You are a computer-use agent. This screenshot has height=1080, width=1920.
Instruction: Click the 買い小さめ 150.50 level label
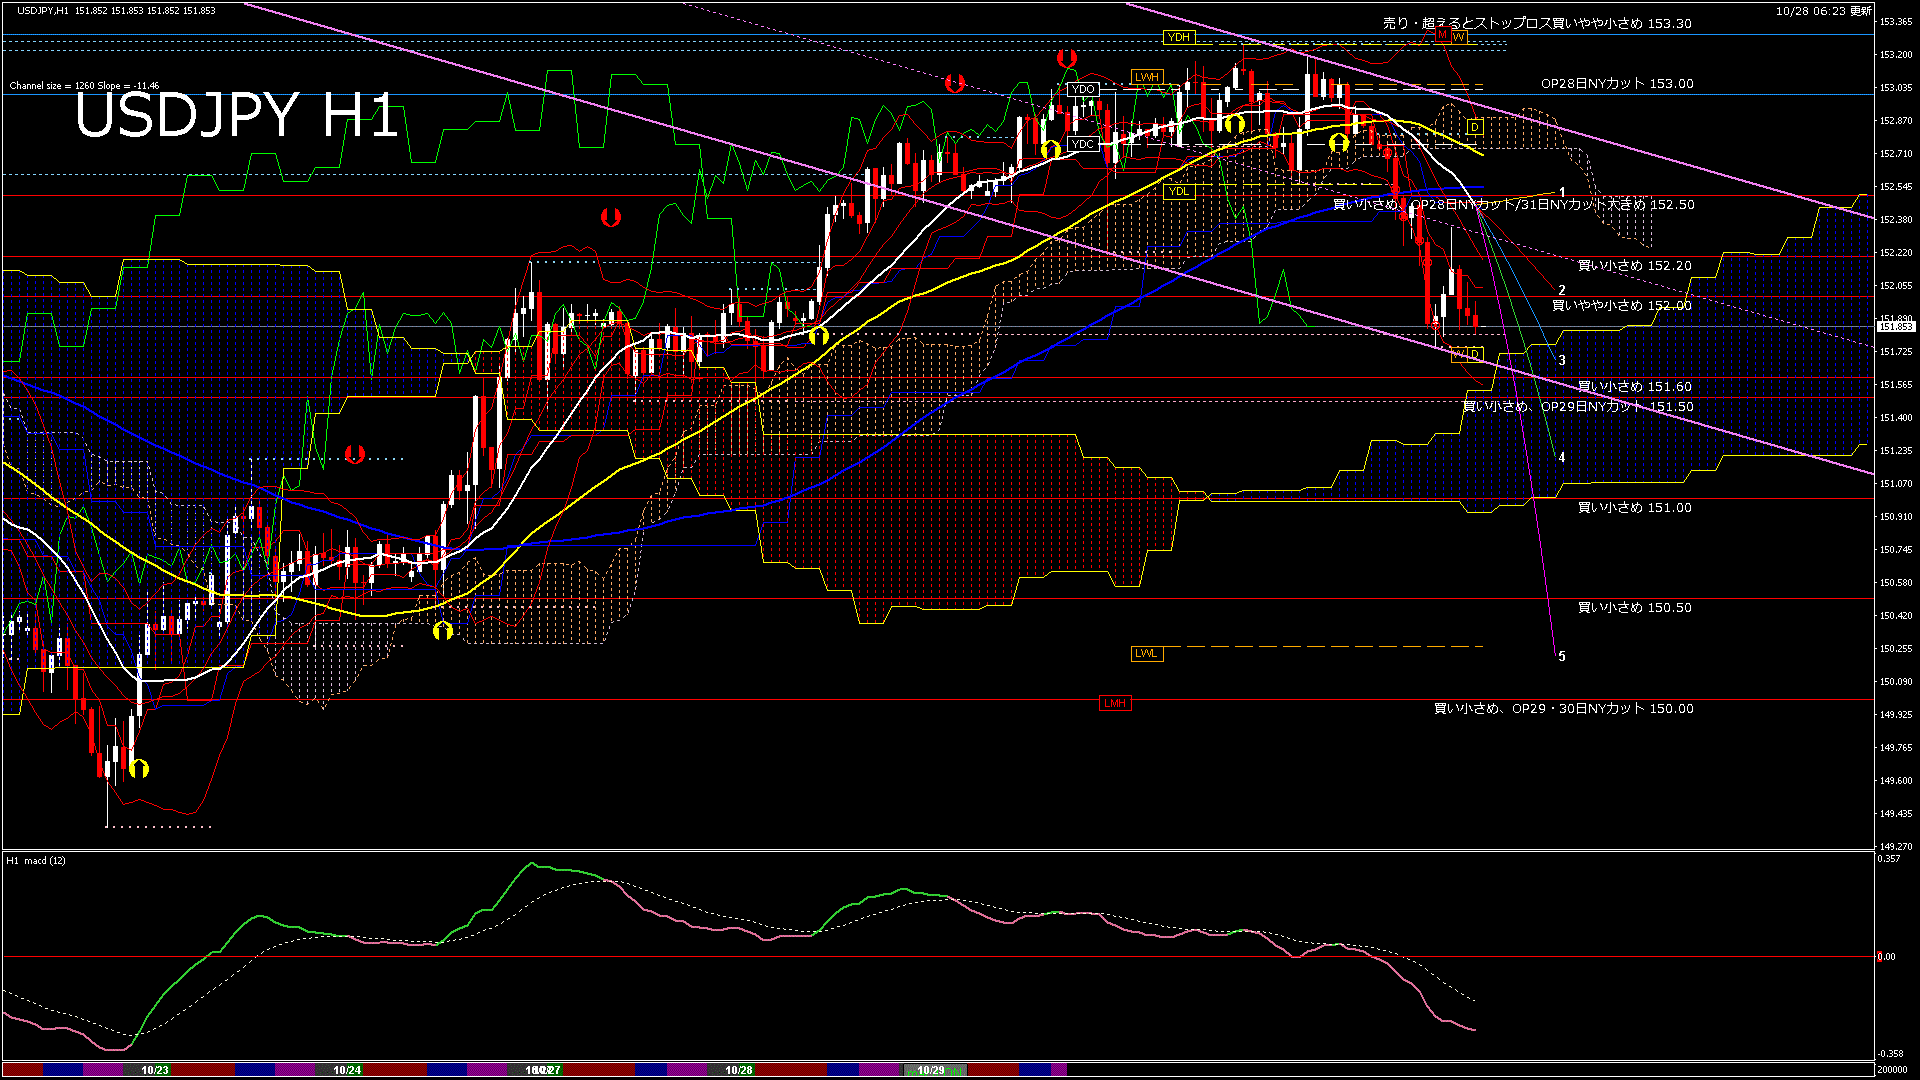1634,608
